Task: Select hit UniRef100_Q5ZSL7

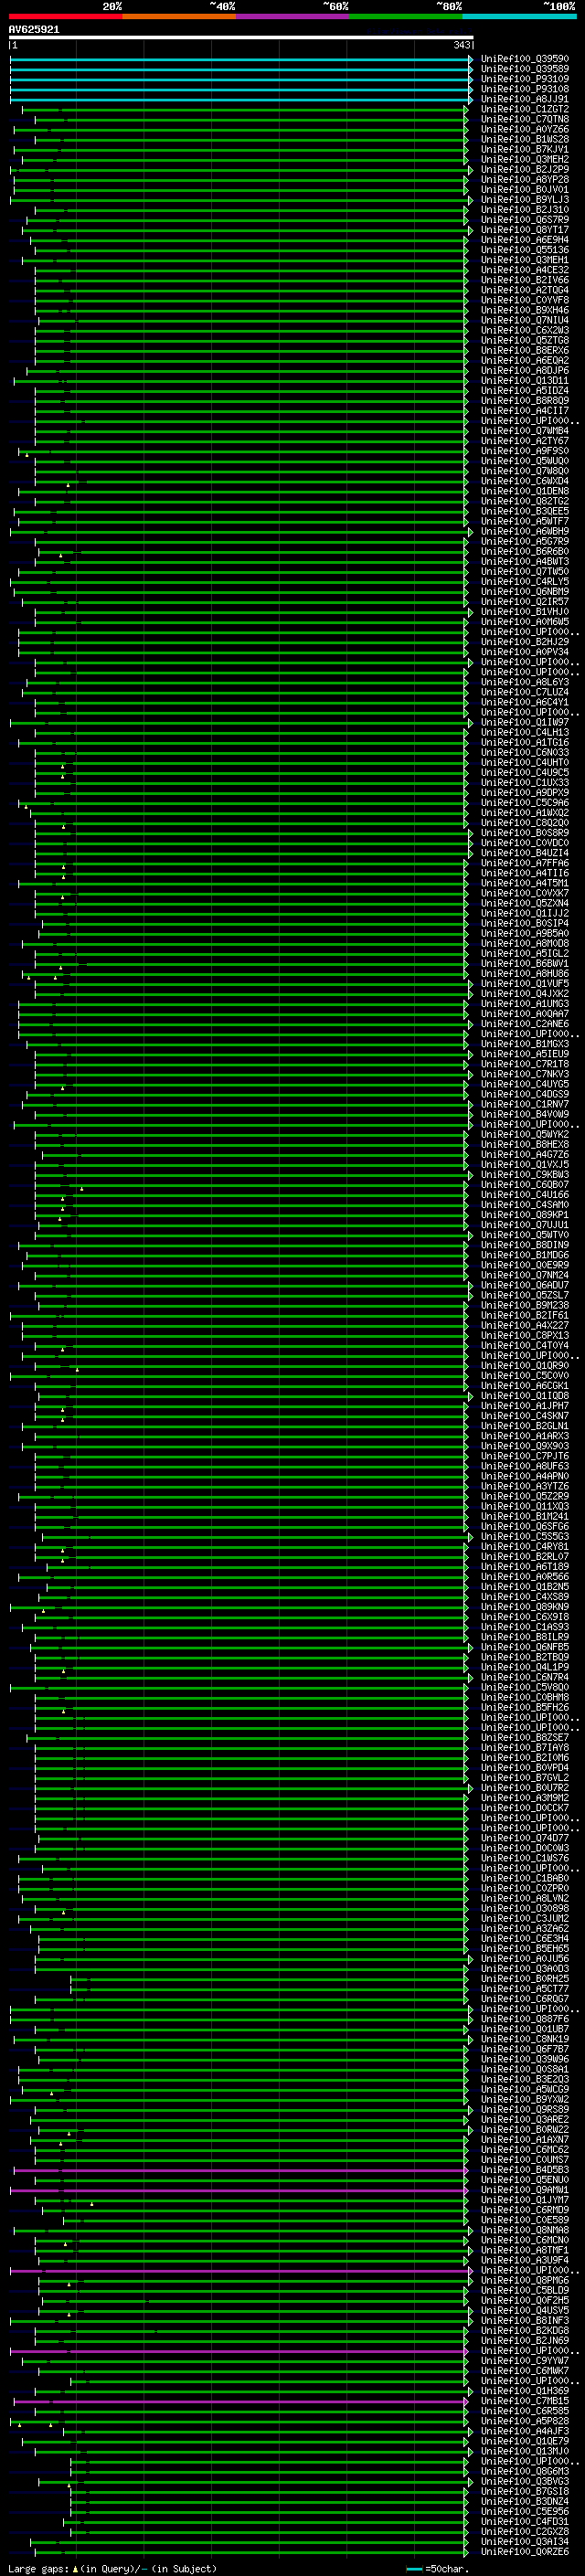Action: pyautogui.click(x=525, y=1295)
